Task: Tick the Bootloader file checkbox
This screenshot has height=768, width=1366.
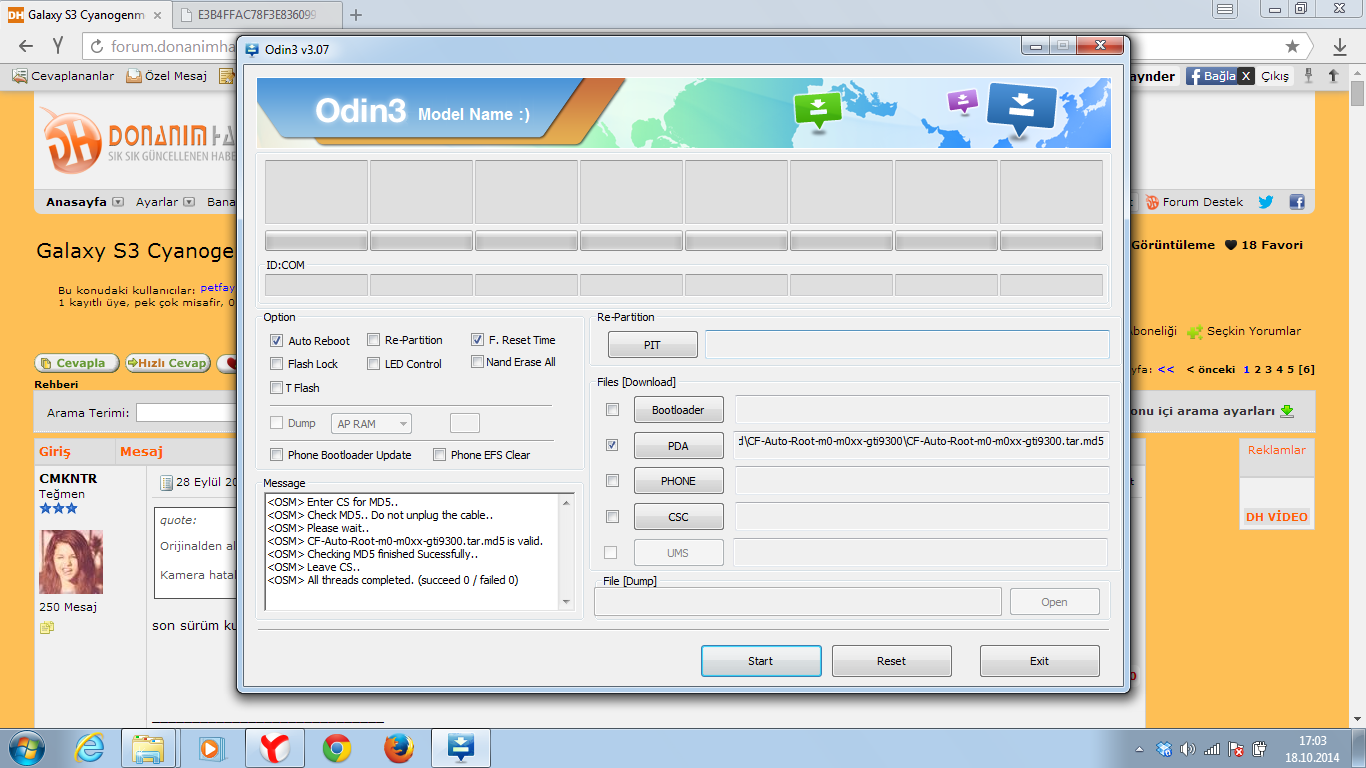Action: click(613, 410)
